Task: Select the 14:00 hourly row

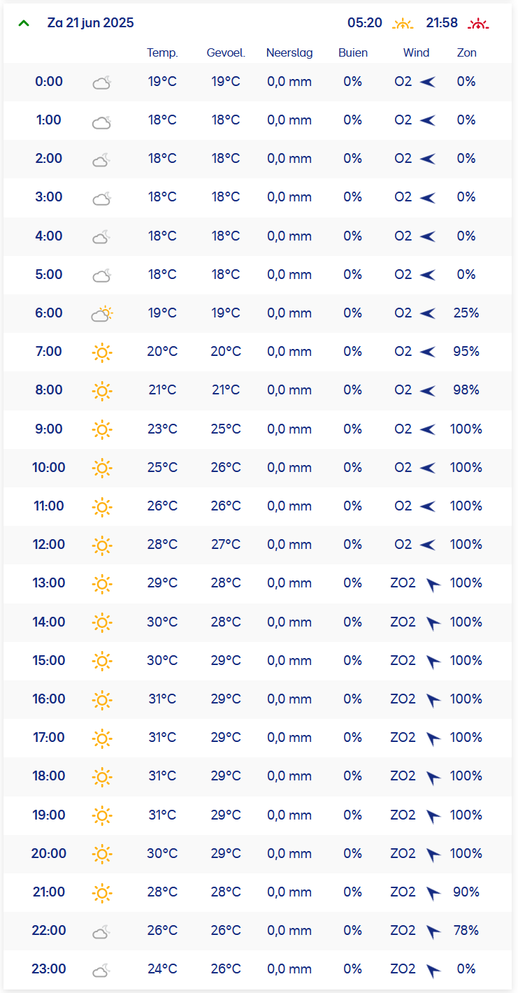Action: coord(258,623)
